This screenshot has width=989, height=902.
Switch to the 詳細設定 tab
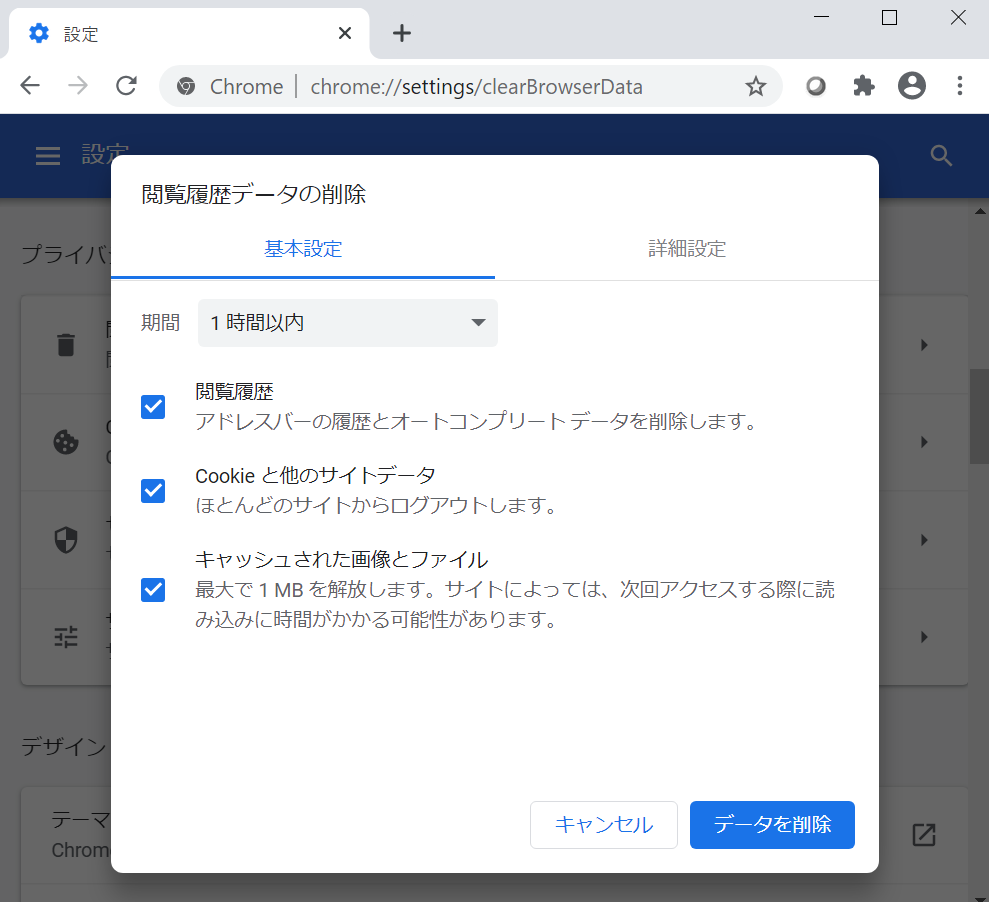(687, 249)
